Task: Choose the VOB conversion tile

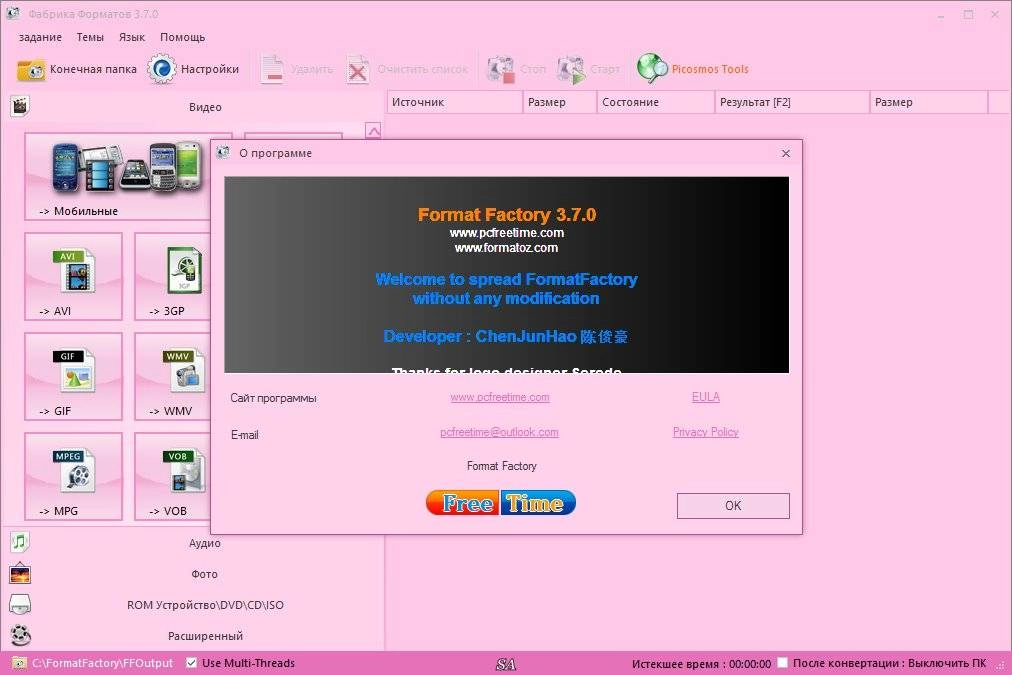Action: coord(173,476)
